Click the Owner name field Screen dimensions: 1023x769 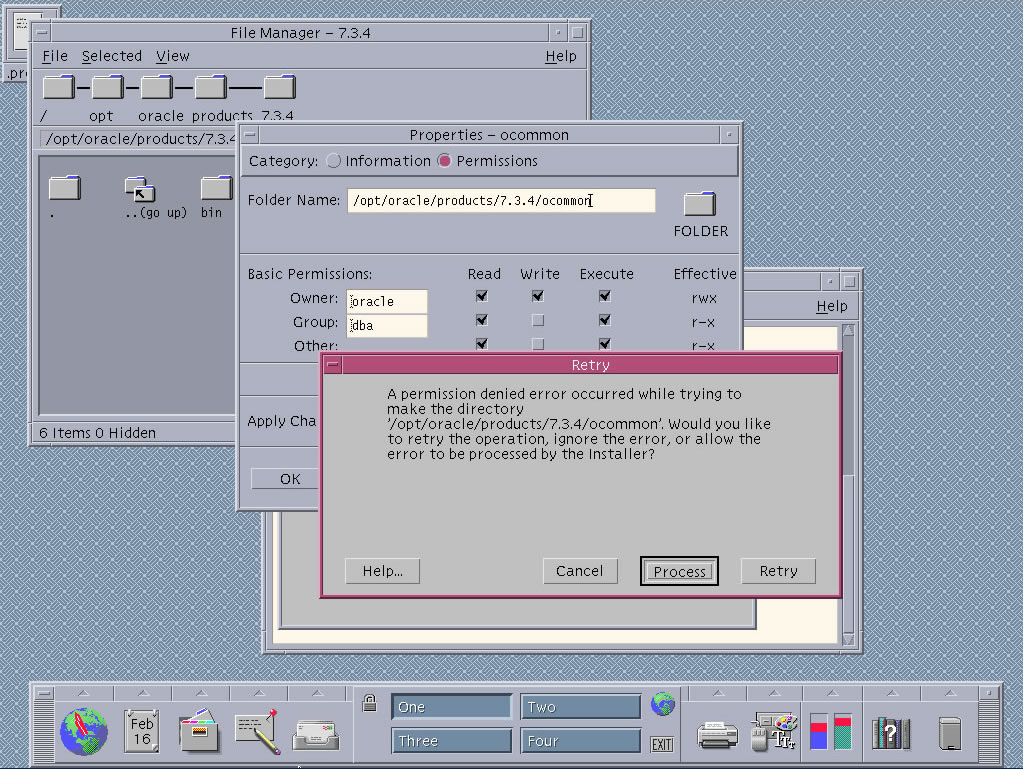[x=387, y=301]
